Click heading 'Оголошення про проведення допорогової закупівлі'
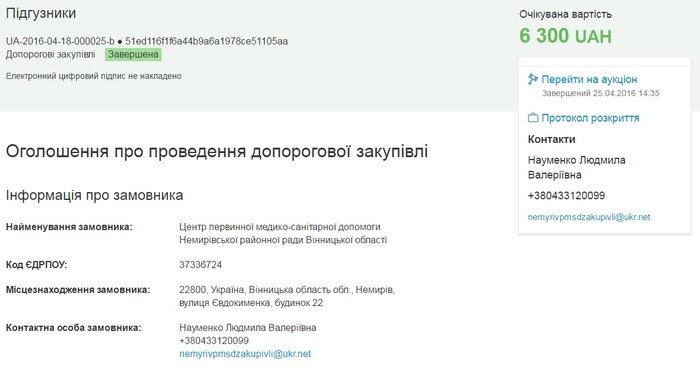This screenshot has width=700, height=379. click(217, 151)
